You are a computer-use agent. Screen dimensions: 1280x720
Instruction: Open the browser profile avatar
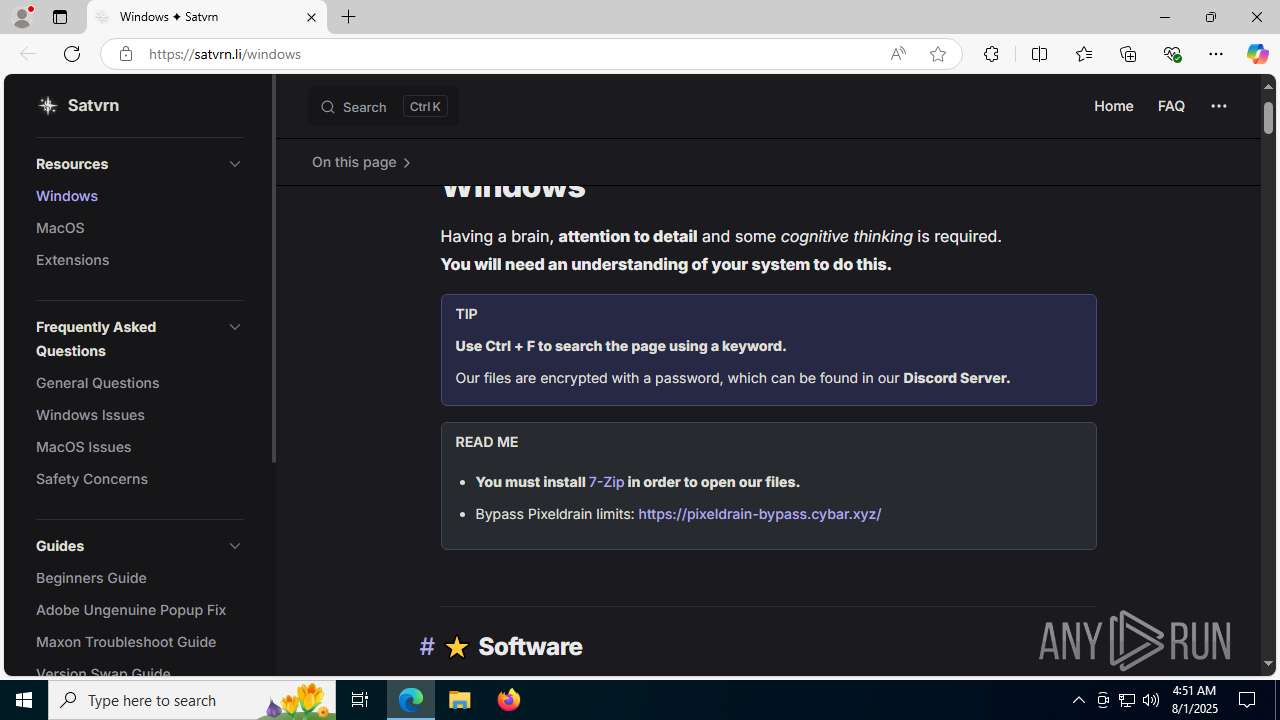22,17
